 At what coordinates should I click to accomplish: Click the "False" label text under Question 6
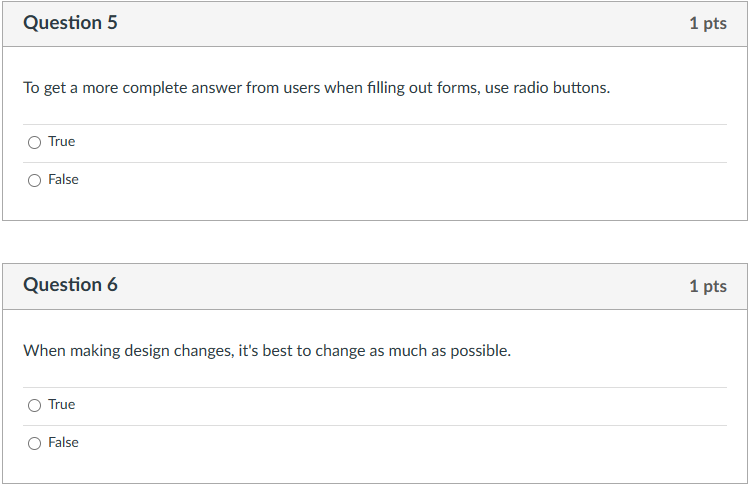[x=63, y=443]
